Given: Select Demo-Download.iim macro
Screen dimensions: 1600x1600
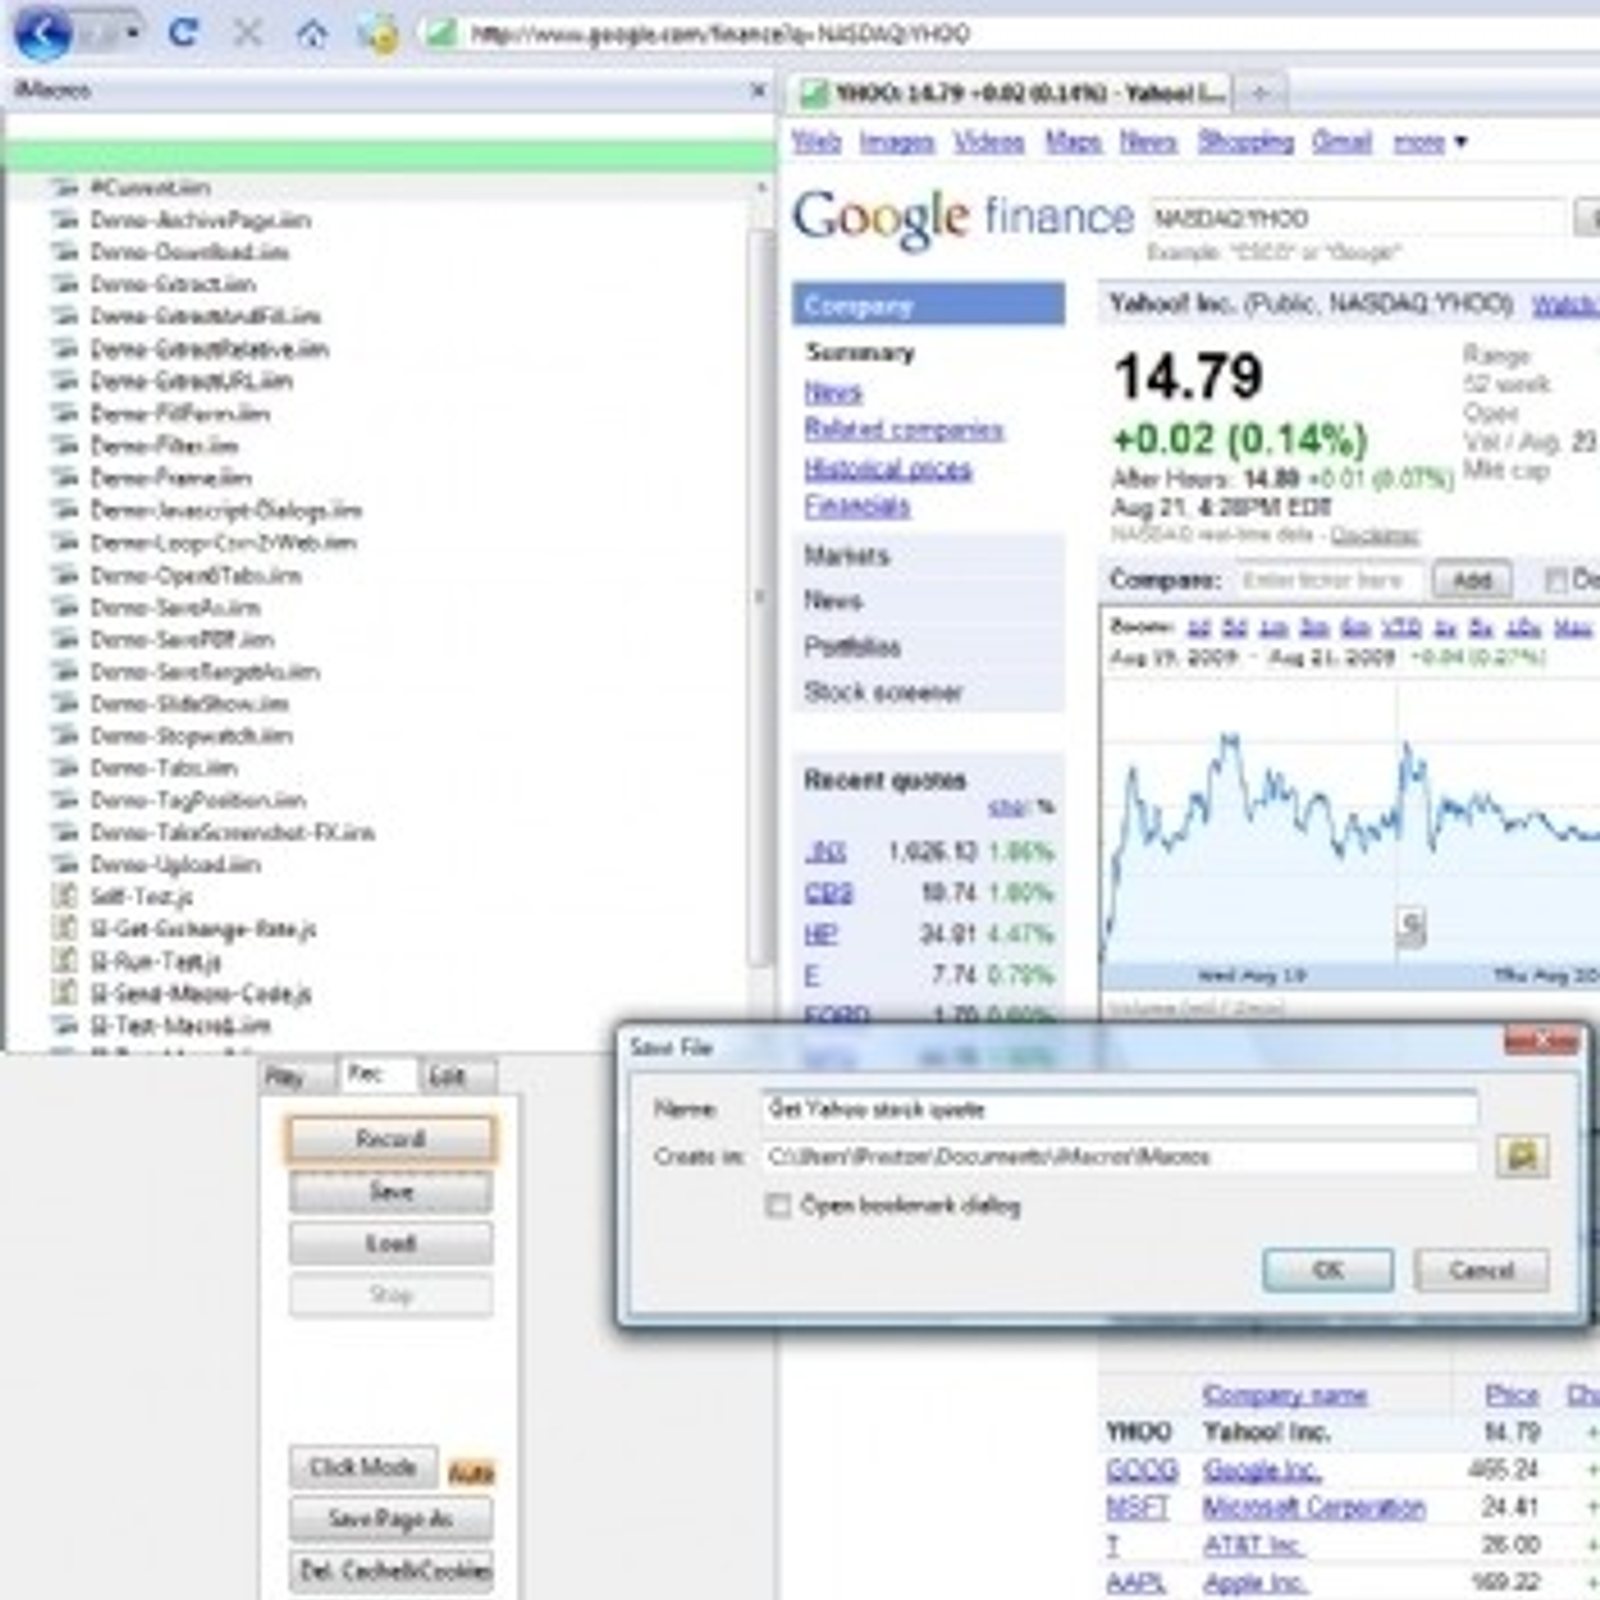Looking at the screenshot, I should click(189, 252).
